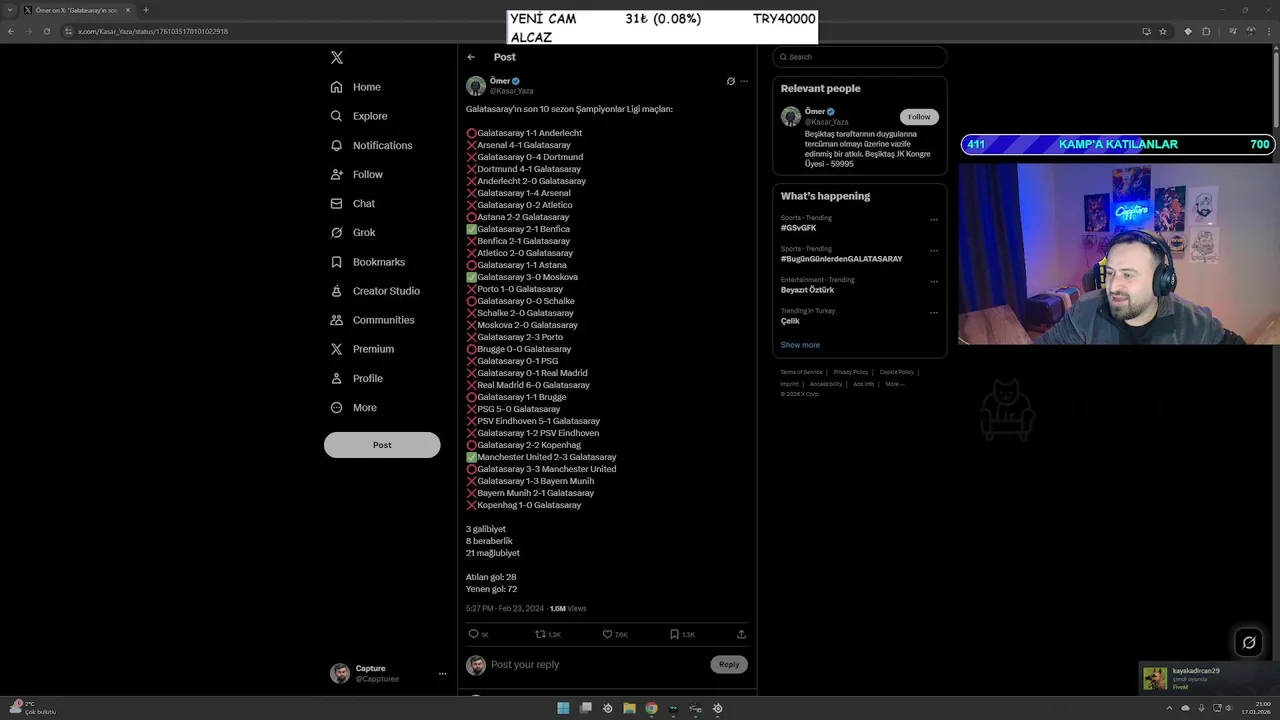Click the Communities sidebar icon
The image size is (1280, 720).
pos(337,320)
